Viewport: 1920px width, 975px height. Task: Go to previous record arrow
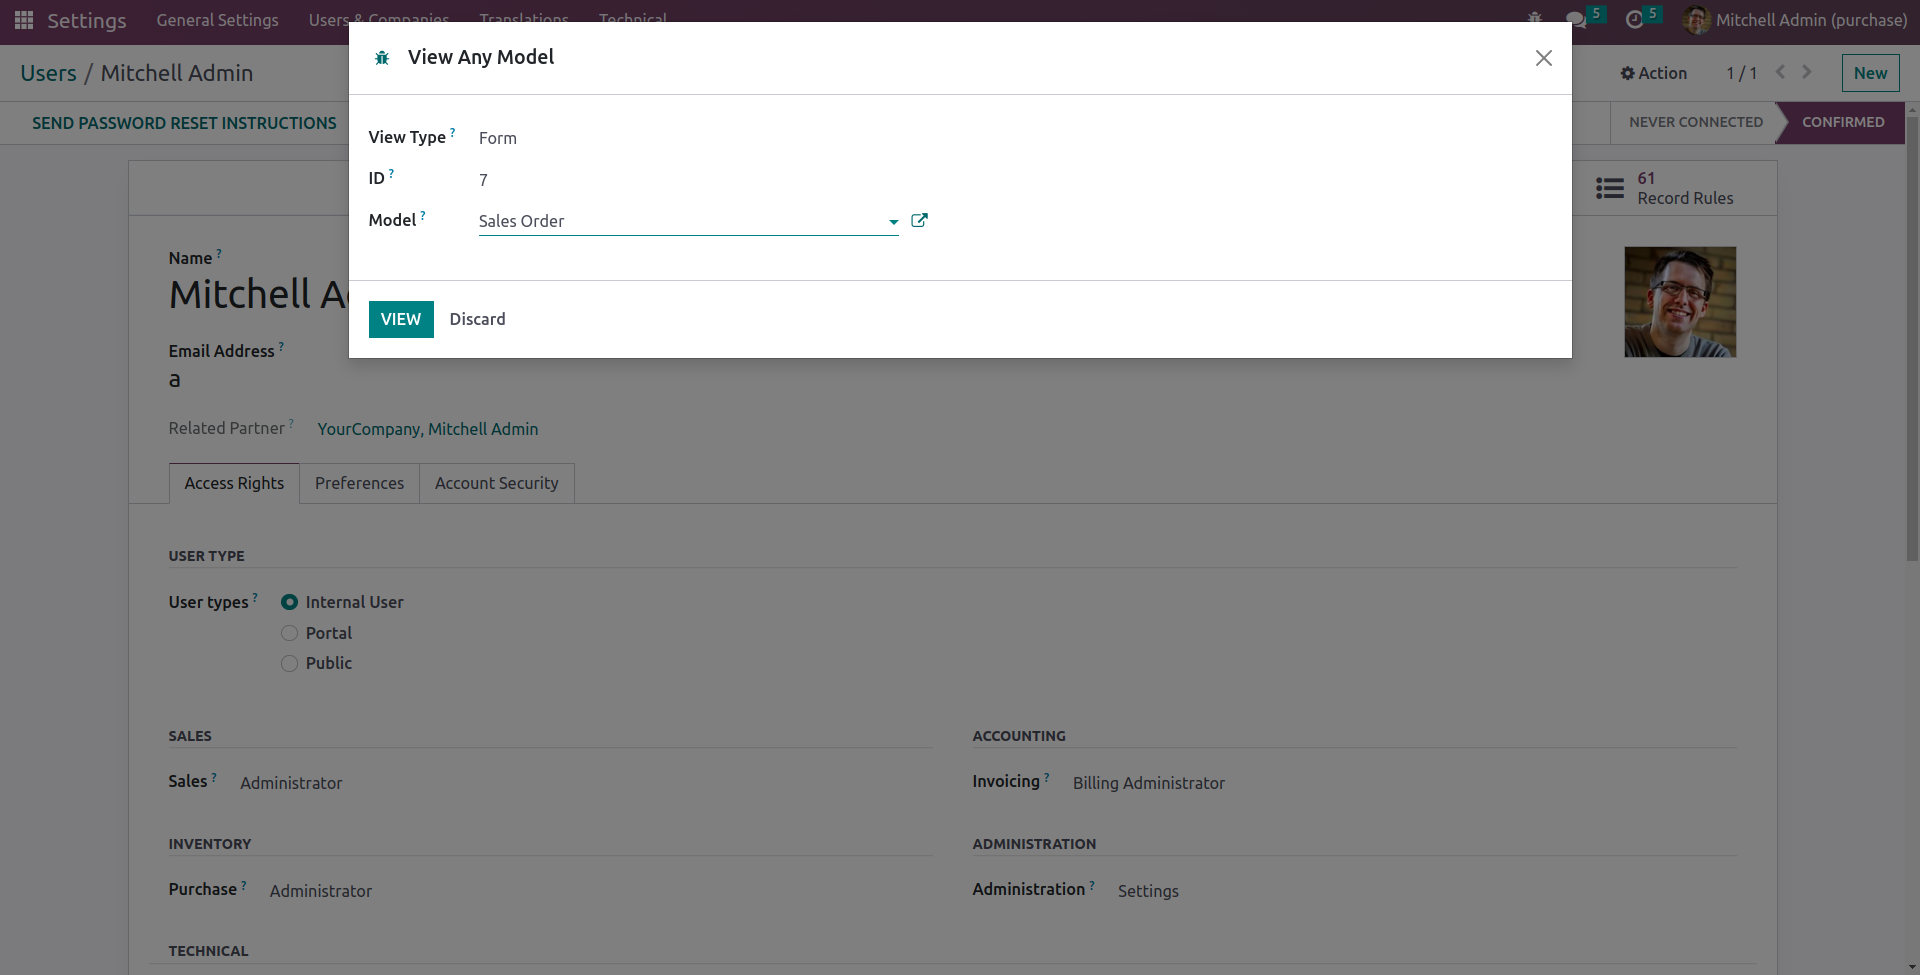1780,72
